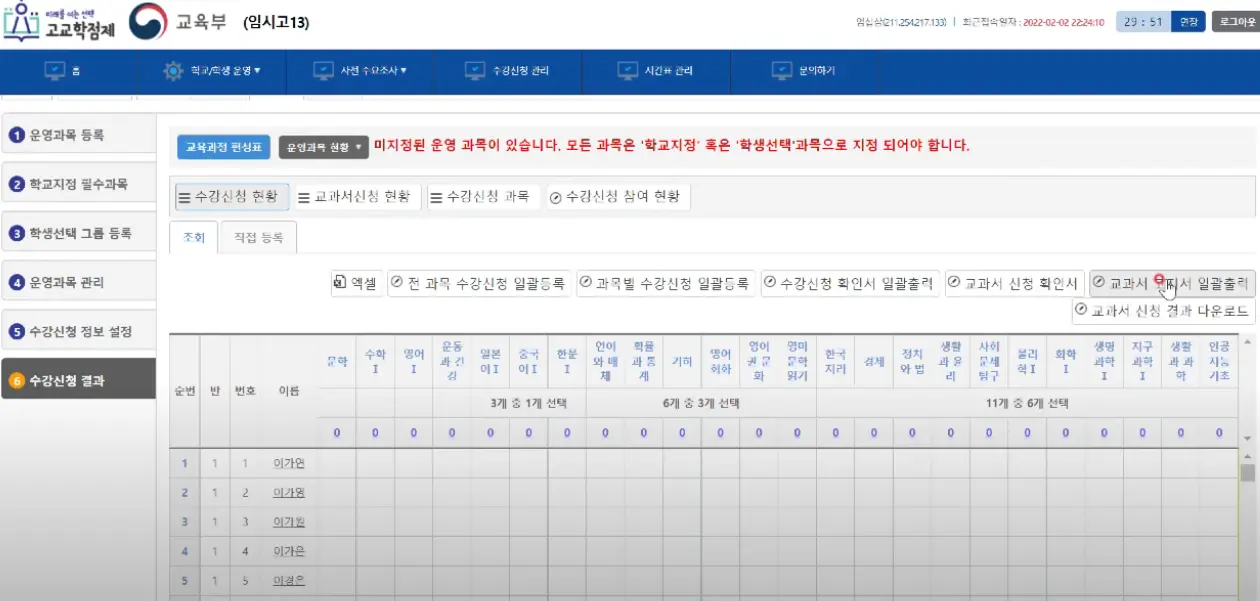Select the 수강신청 현황 view
This screenshot has height=601, width=1260.
coord(232,197)
